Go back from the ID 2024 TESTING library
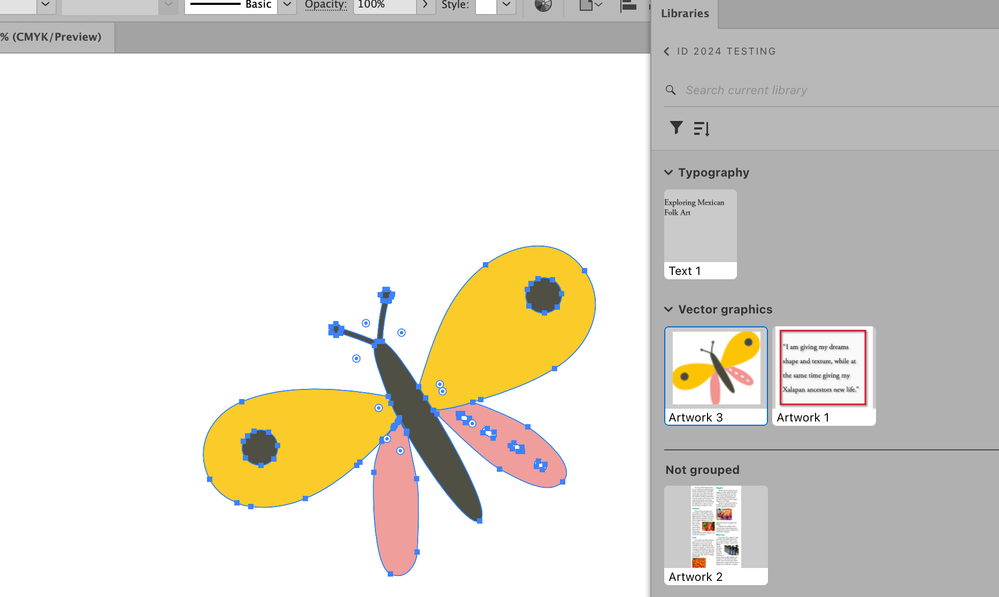The width and height of the screenshot is (999, 597). tap(666, 52)
